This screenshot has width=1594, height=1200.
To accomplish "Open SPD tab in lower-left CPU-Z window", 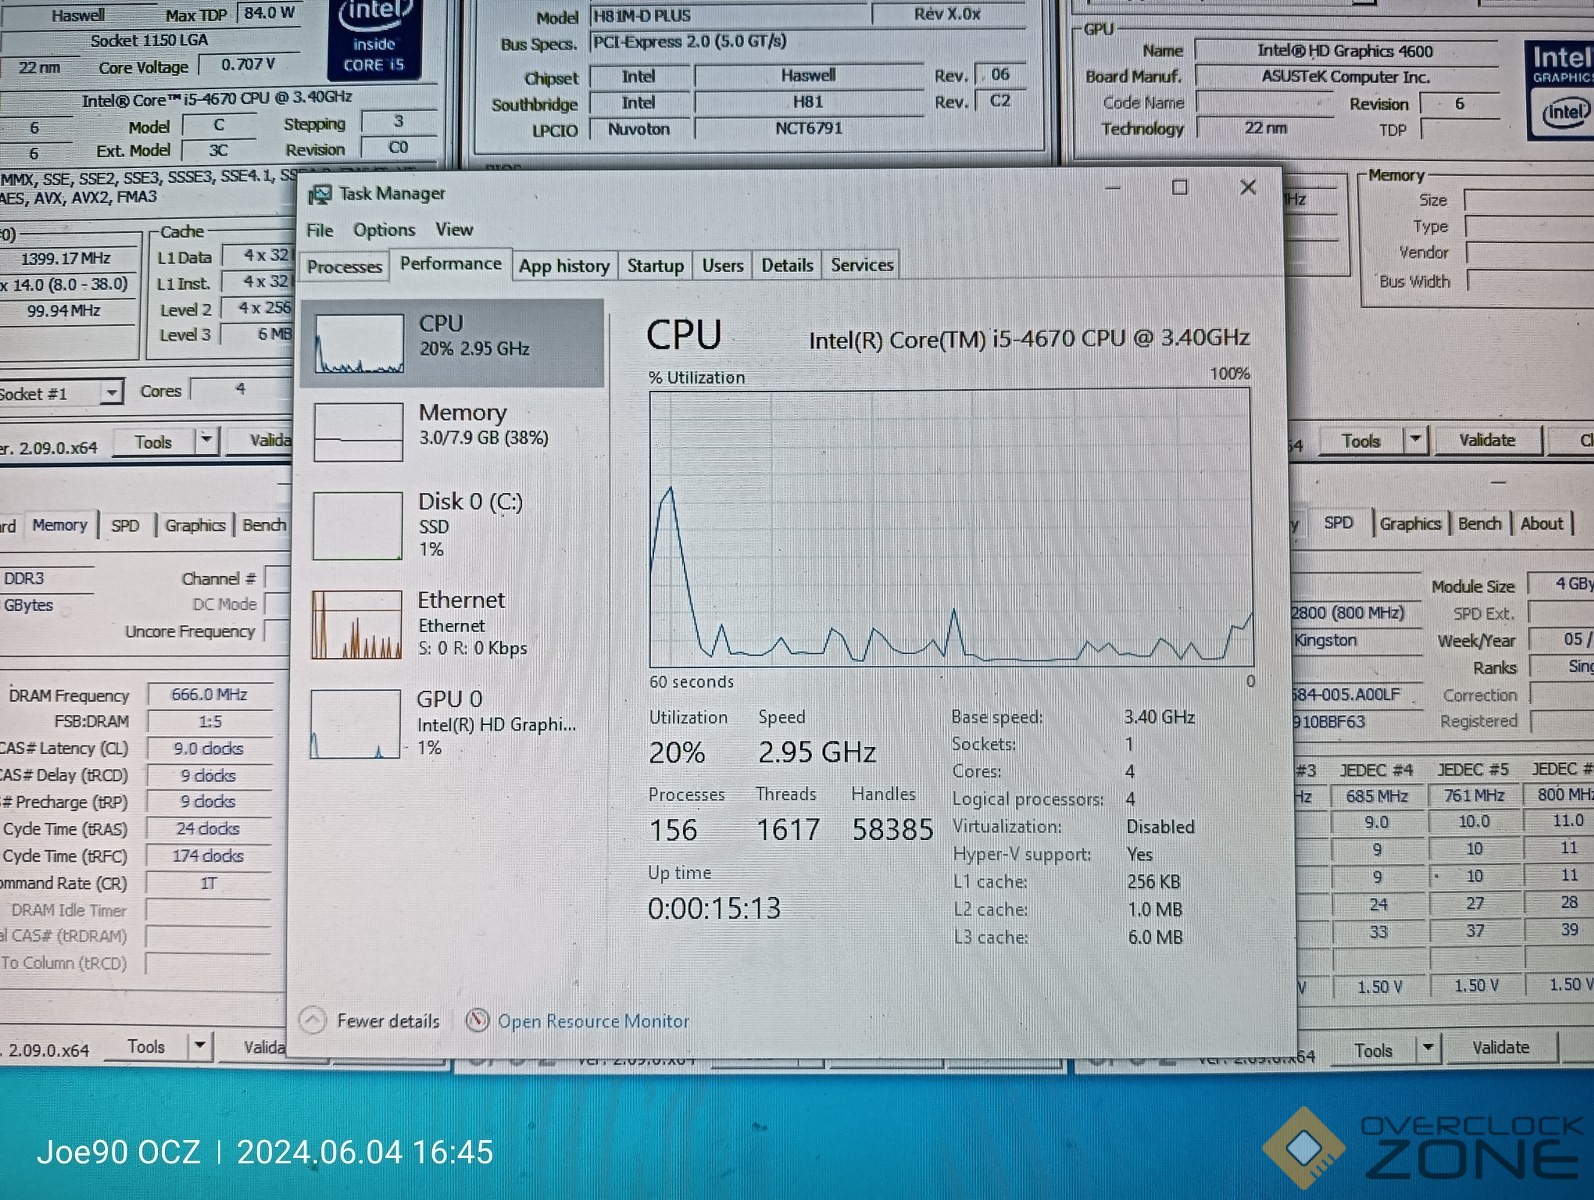I will coord(125,525).
